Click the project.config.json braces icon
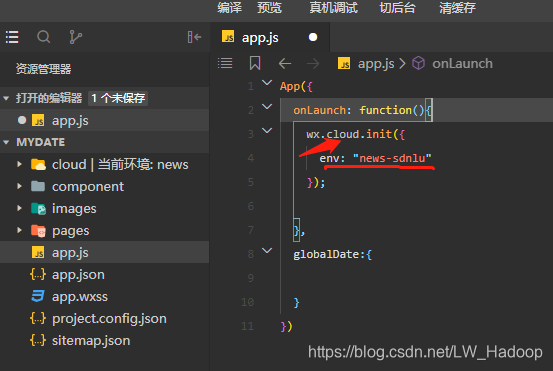The image size is (553, 371). [38, 318]
